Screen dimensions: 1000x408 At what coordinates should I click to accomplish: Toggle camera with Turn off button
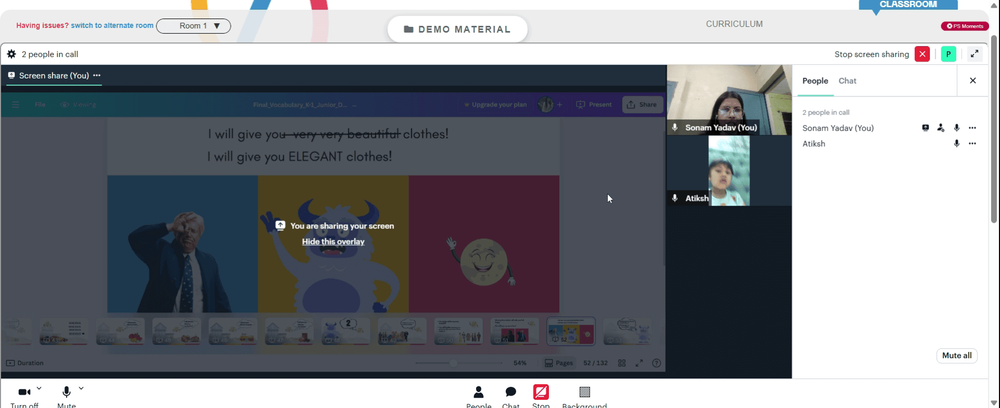pyautogui.click(x=24, y=392)
